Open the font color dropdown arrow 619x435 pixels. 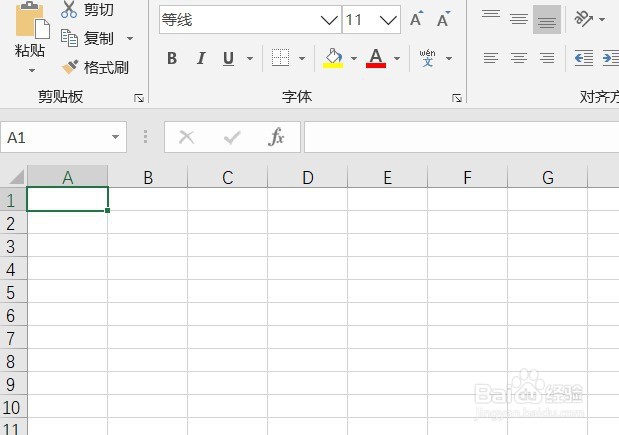click(397, 58)
